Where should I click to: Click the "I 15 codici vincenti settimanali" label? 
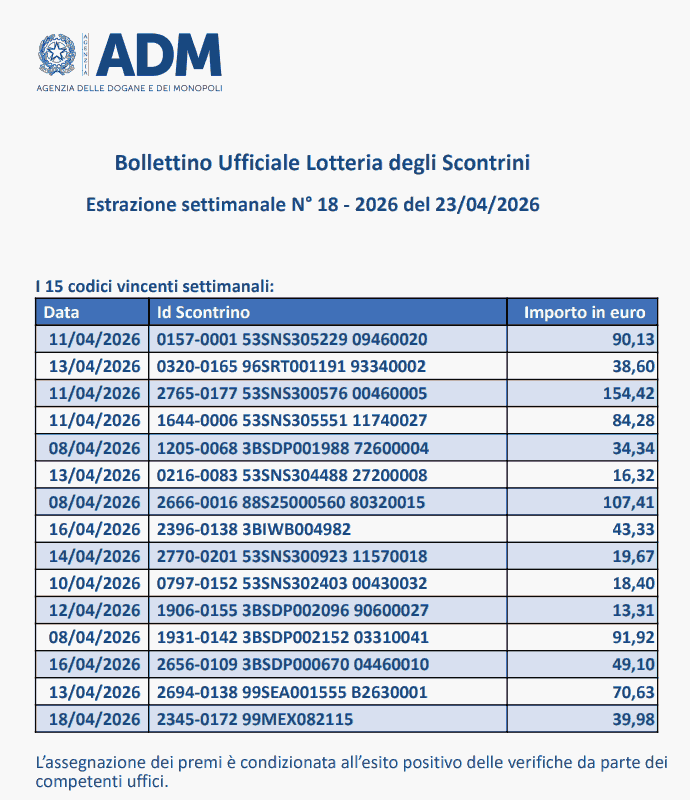(x=154, y=286)
